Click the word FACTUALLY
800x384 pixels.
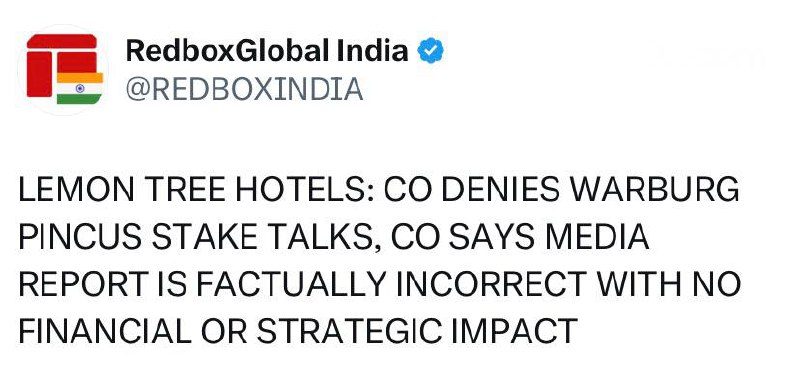(x=291, y=284)
